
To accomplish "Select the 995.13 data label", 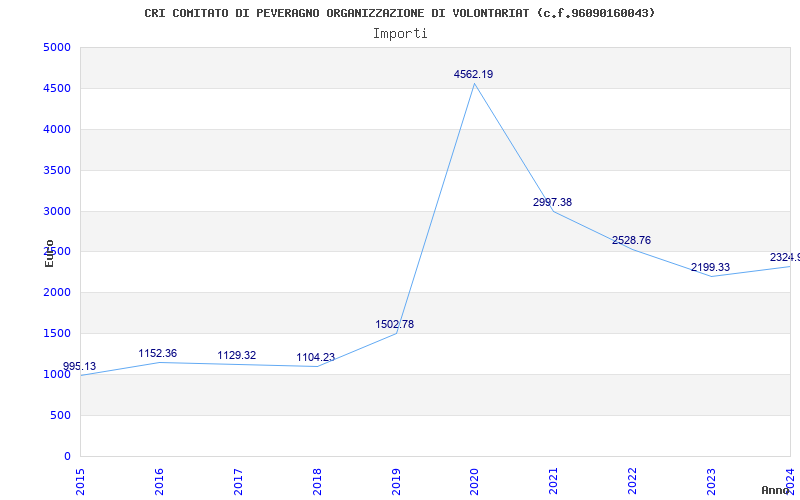I will tap(80, 366).
